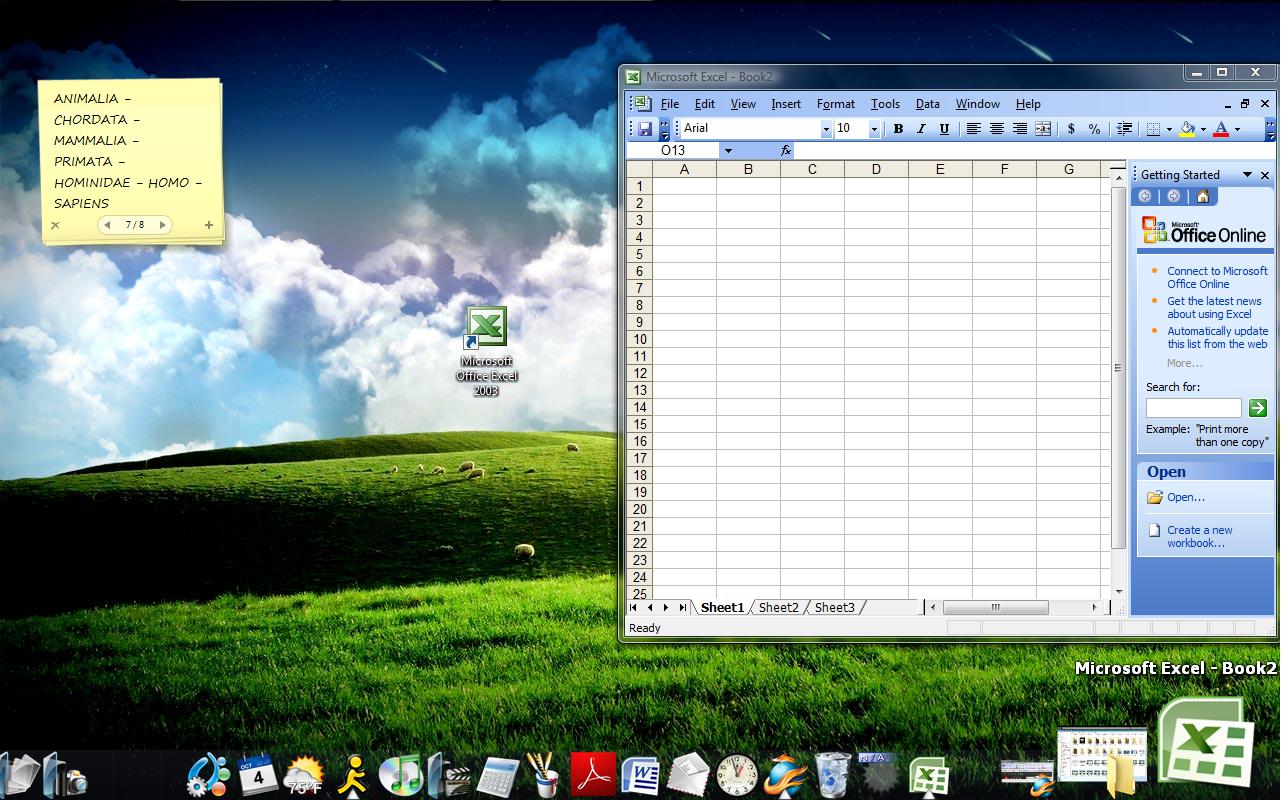Expand Standard toolbar options chevron
1282x800 pixels.
[x=664, y=129]
